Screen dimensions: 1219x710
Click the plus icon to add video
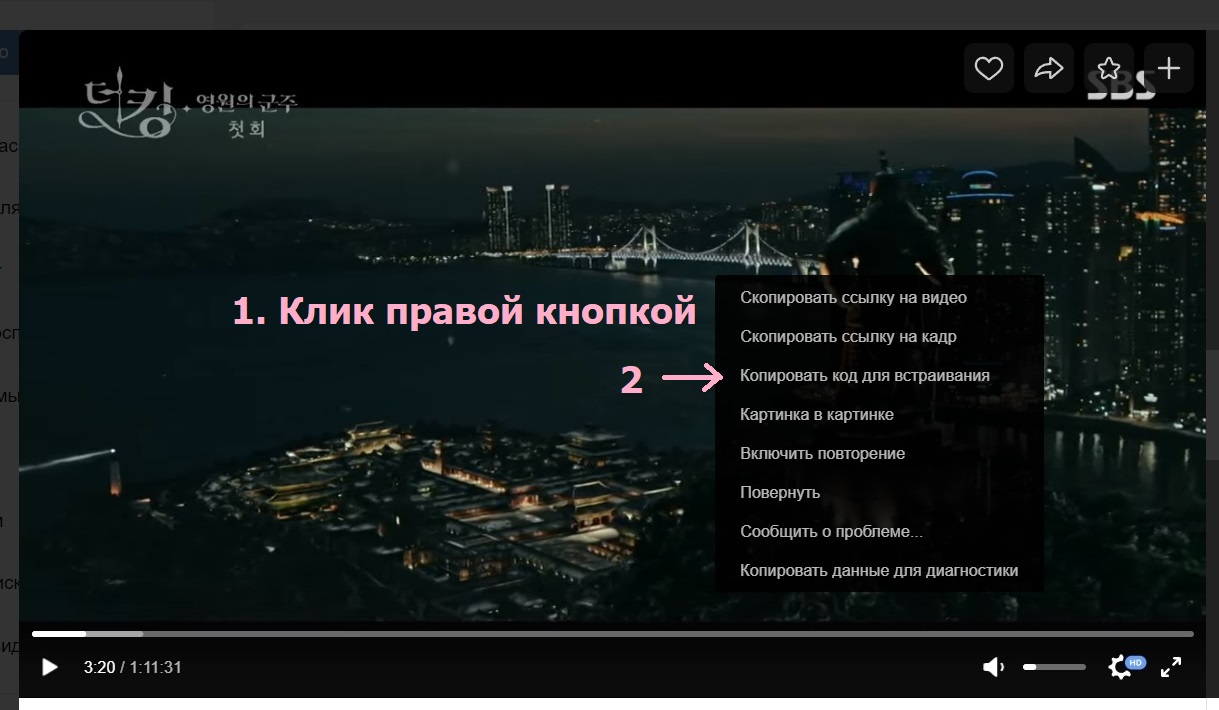[1168, 68]
